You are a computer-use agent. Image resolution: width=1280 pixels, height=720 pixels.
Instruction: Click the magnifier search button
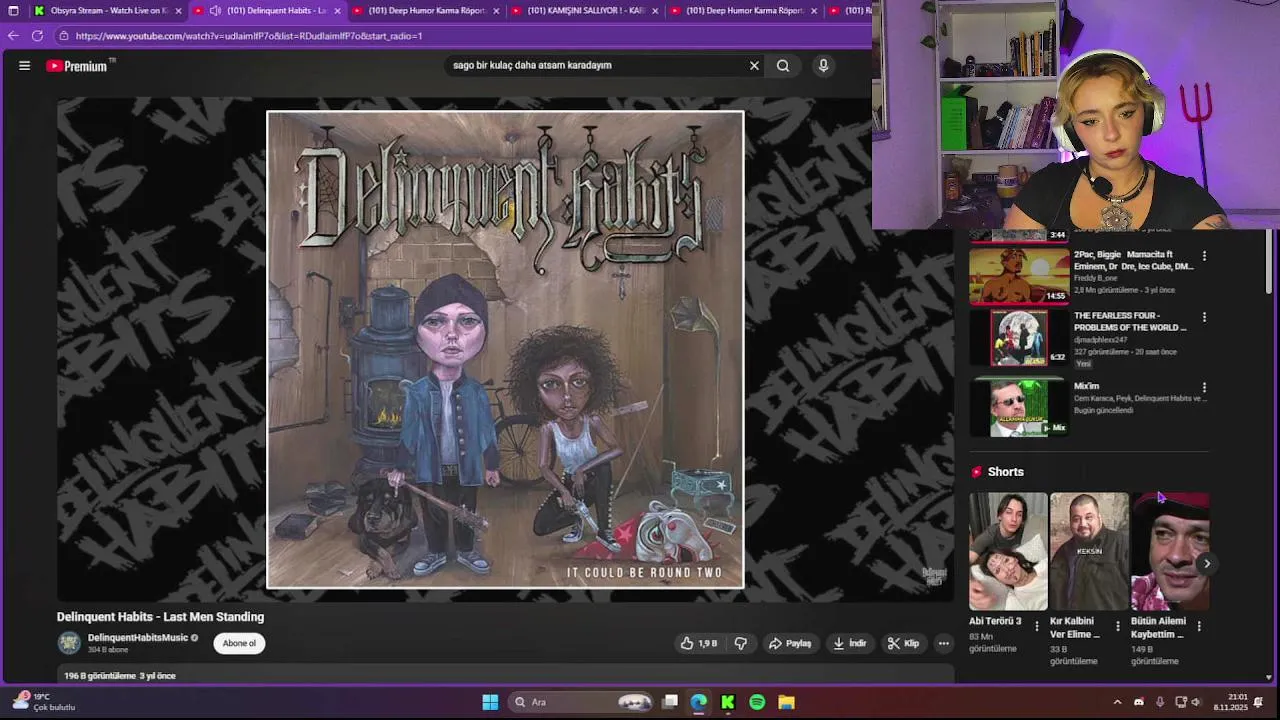click(x=783, y=66)
